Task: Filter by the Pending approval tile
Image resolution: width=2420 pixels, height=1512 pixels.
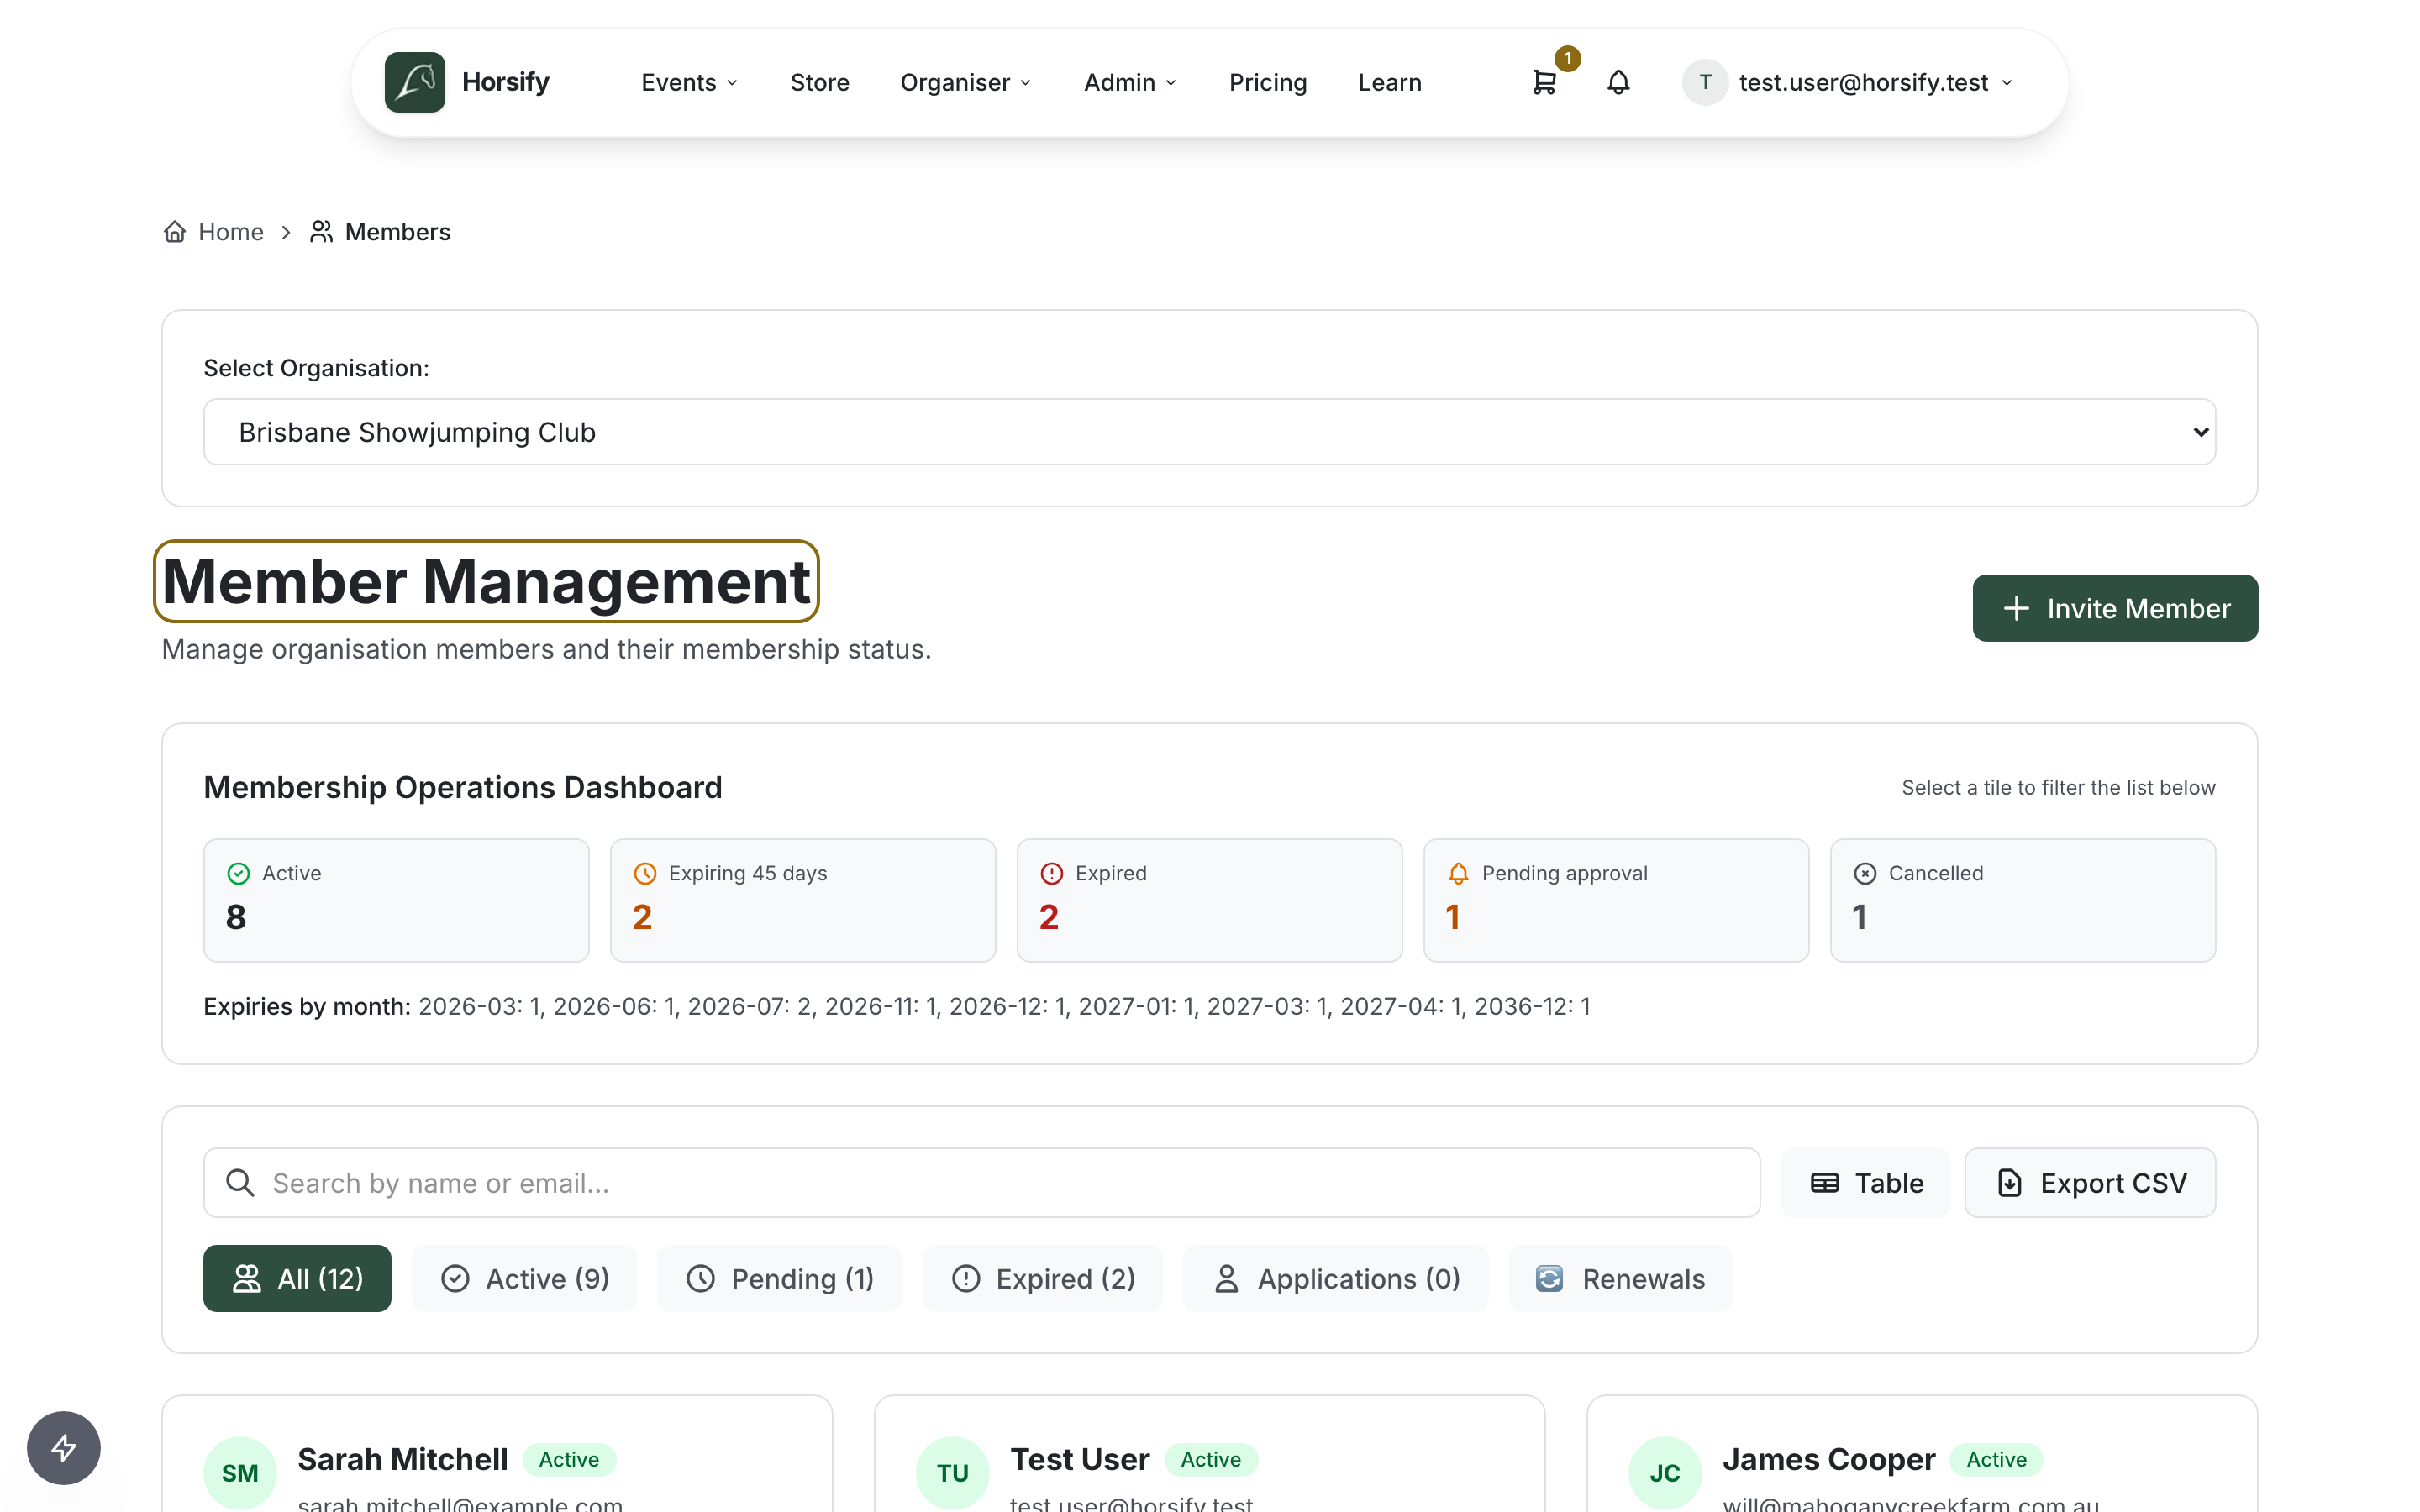Action: 1616,900
